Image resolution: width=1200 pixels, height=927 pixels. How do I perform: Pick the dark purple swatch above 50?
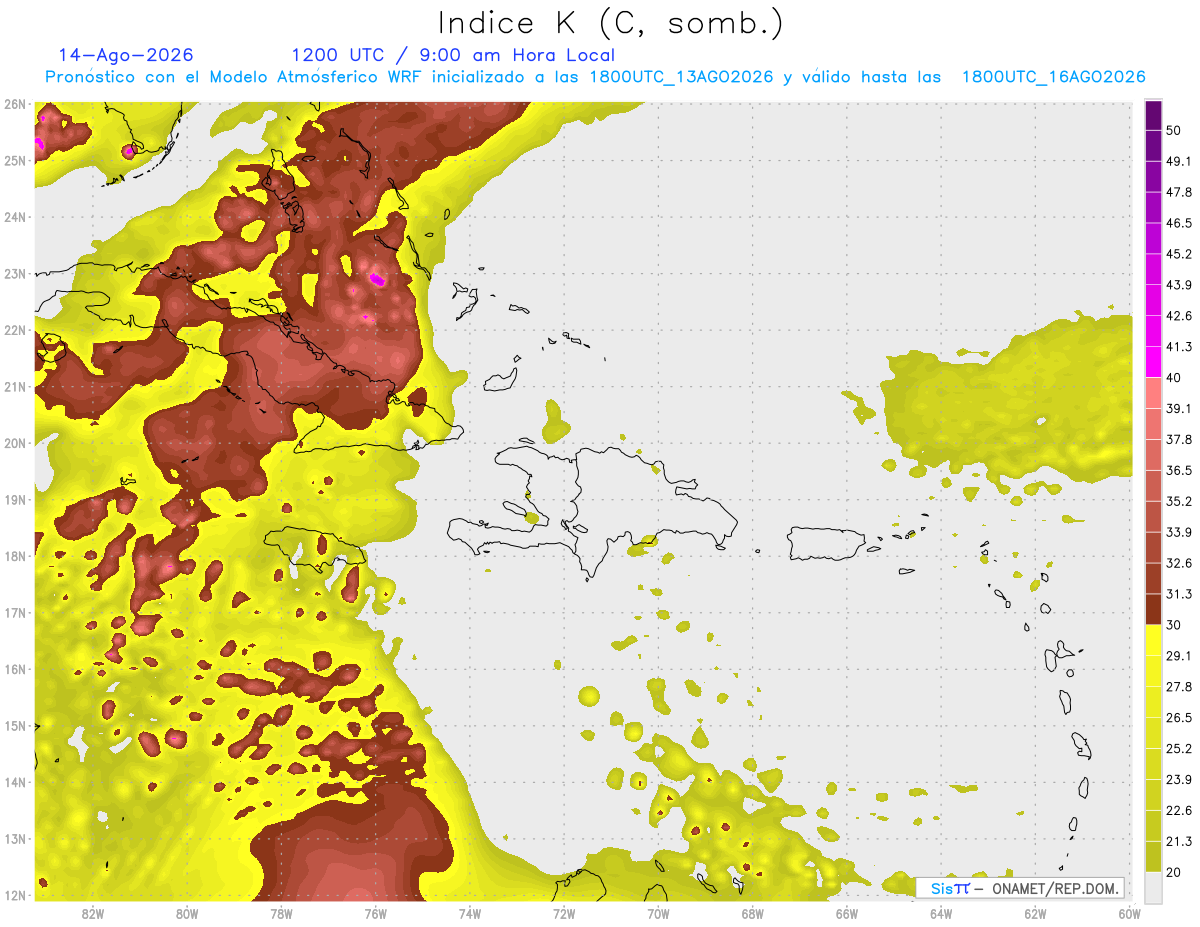tap(1153, 115)
